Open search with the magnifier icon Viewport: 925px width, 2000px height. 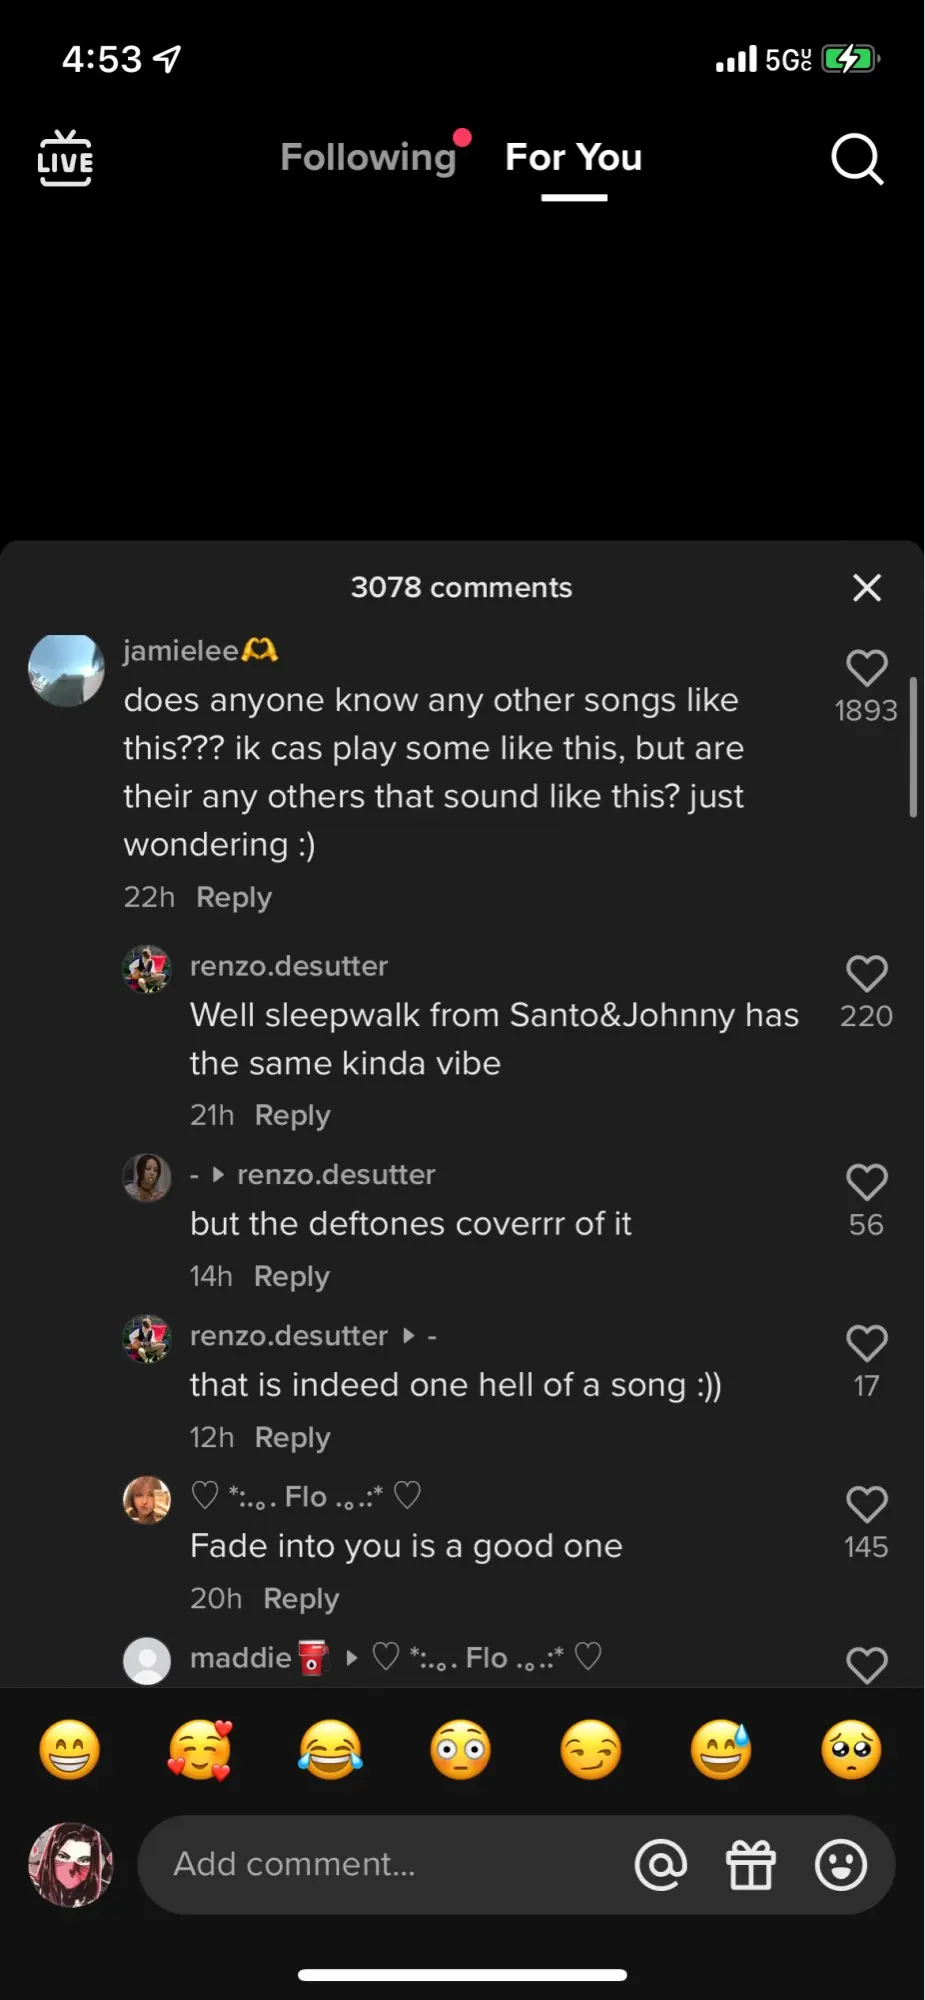[x=857, y=159]
